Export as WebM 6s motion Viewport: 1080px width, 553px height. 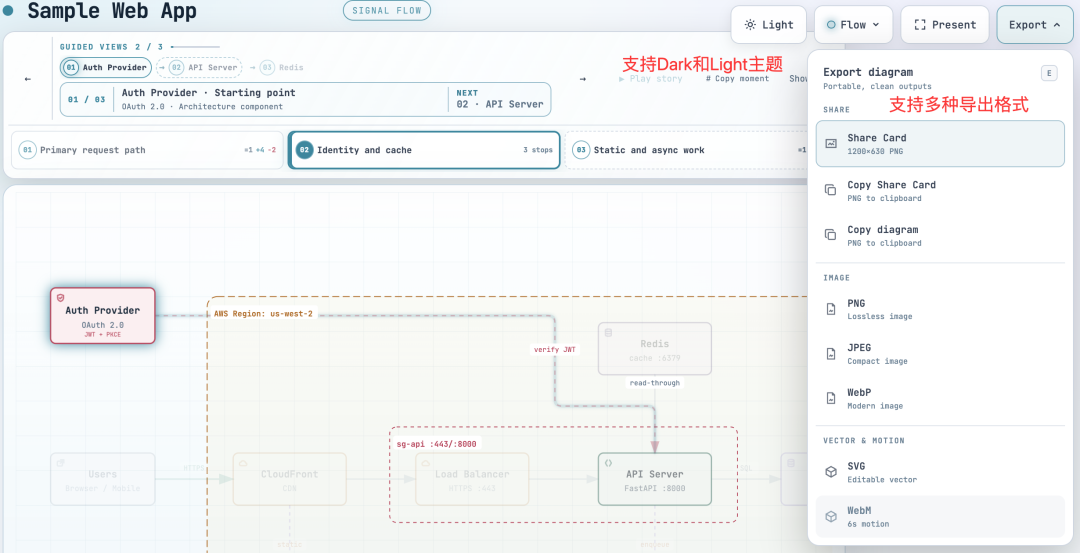coord(940,517)
